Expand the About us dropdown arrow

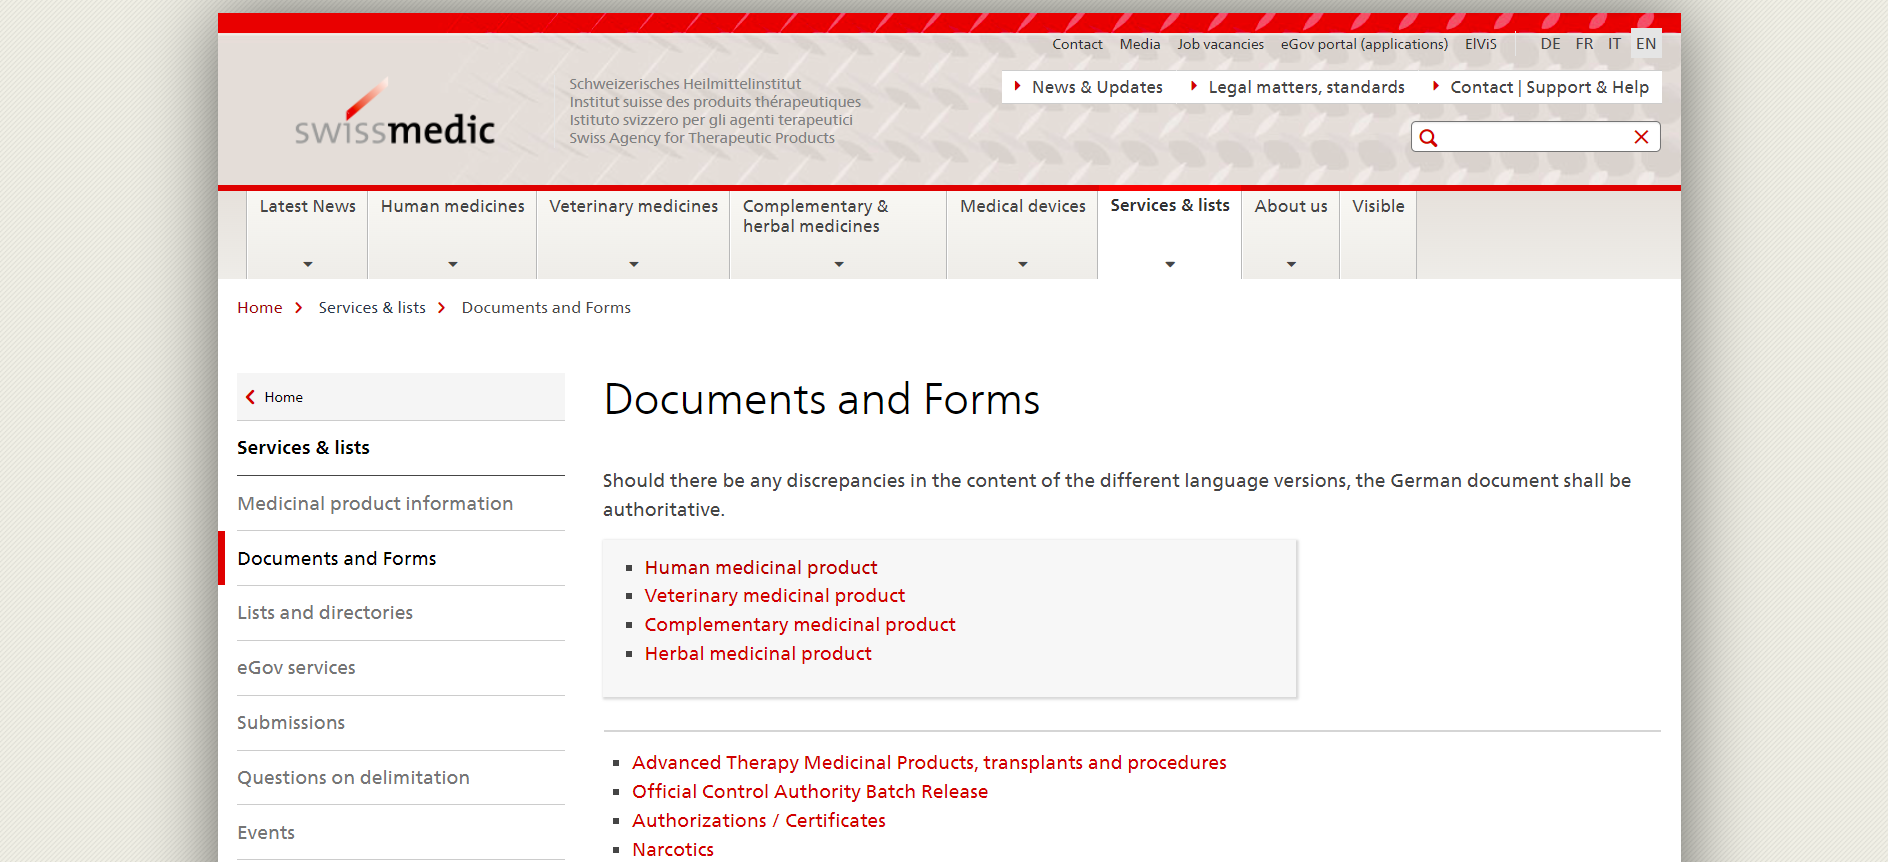[x=1291, y=264]
